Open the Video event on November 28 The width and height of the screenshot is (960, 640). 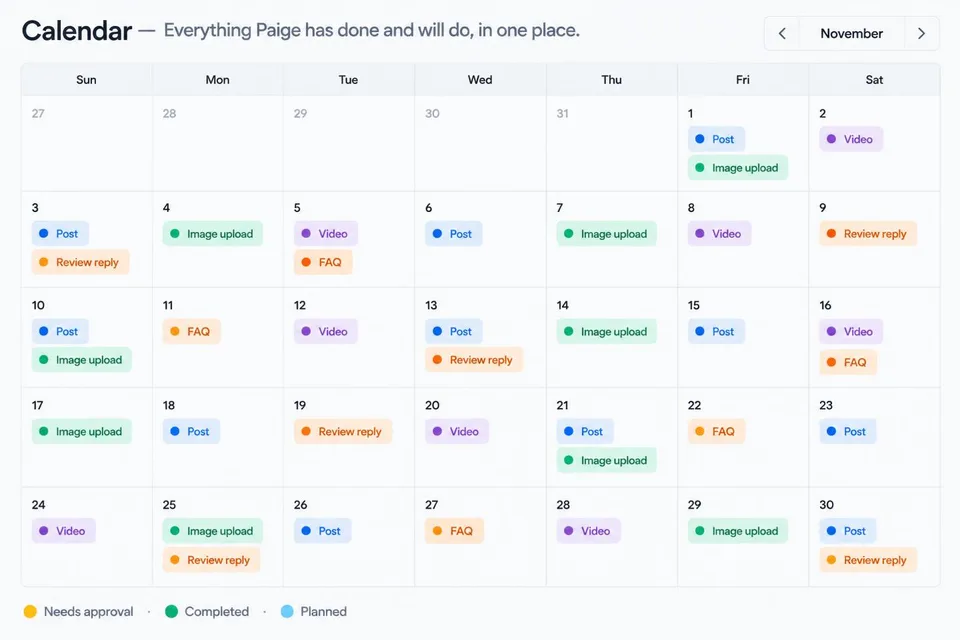[x=588, y=531]
